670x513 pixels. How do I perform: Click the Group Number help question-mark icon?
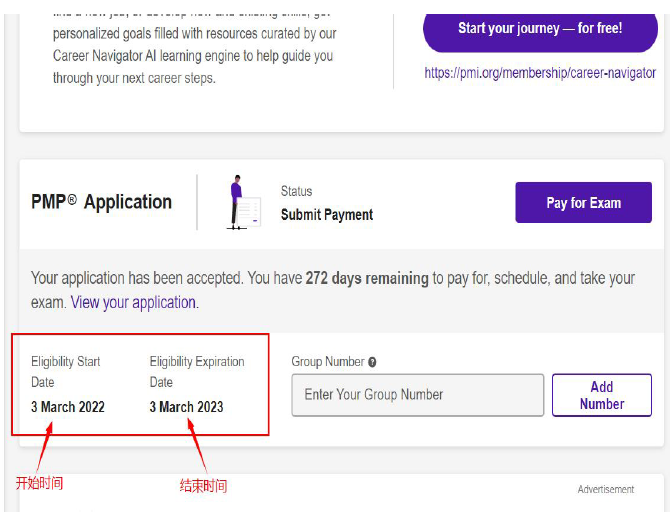click(372, 362)
